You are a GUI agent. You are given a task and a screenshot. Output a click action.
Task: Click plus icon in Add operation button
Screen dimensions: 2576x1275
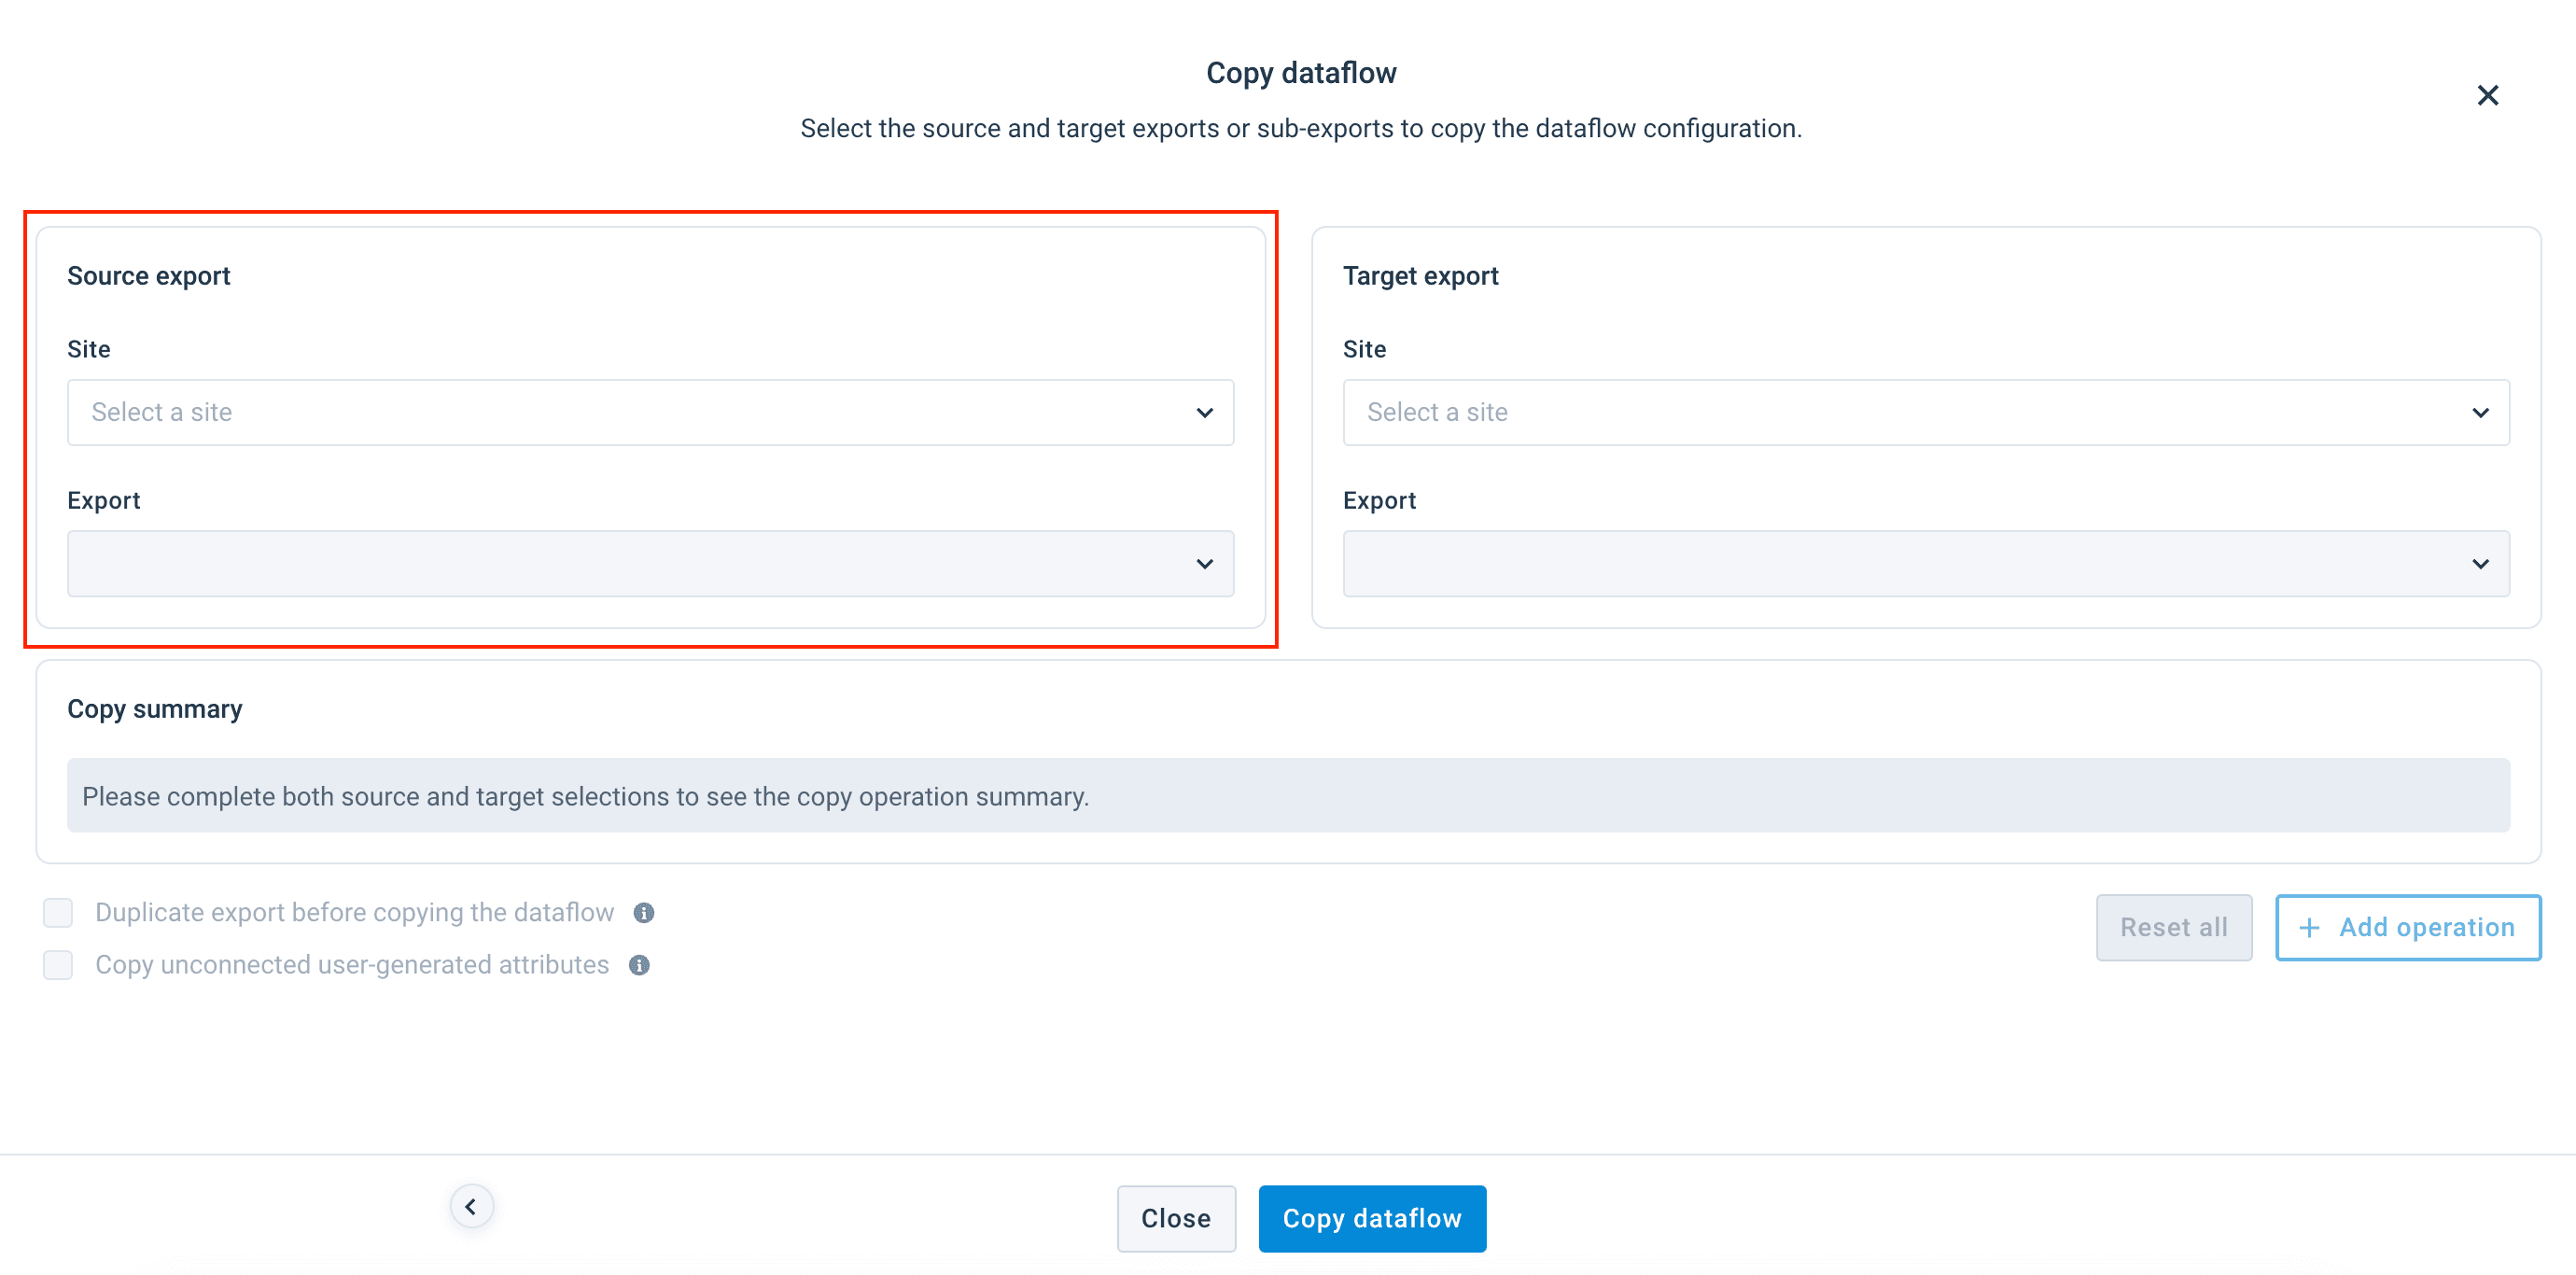pos(2309,928)
